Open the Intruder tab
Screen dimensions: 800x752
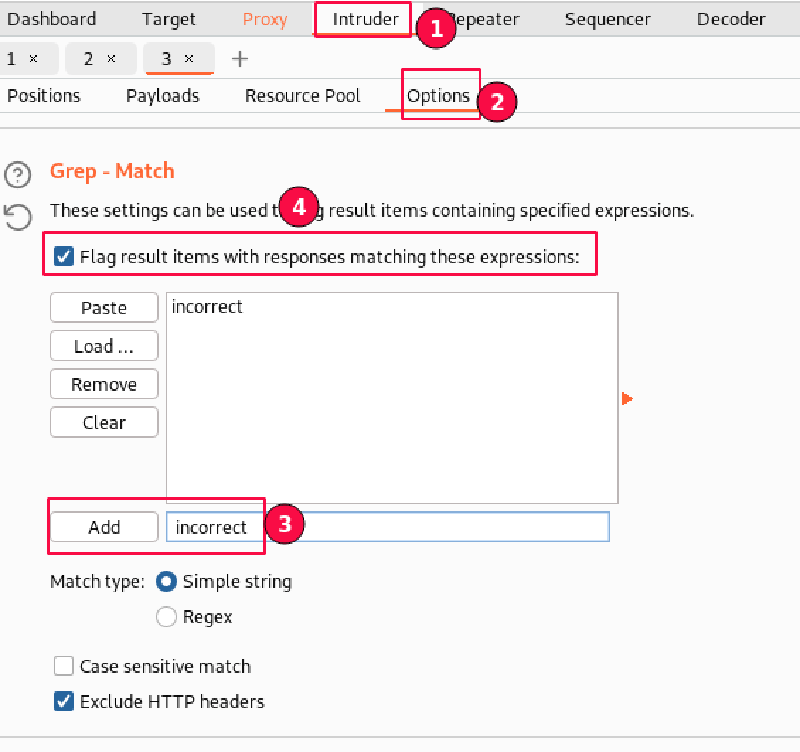click(x=365, y=19)
